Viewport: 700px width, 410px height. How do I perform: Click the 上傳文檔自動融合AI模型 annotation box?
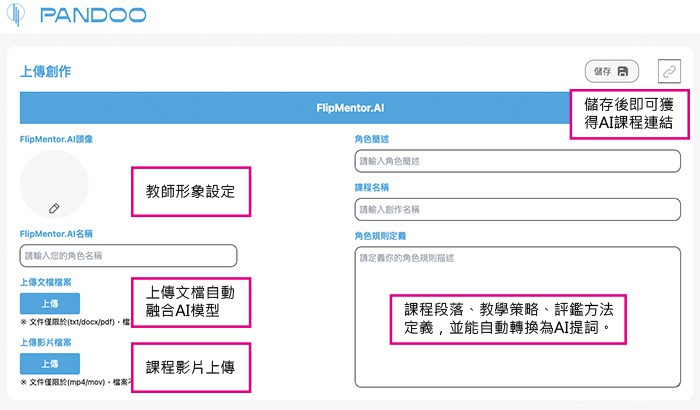pyautogui.click(x=190, y=301)
